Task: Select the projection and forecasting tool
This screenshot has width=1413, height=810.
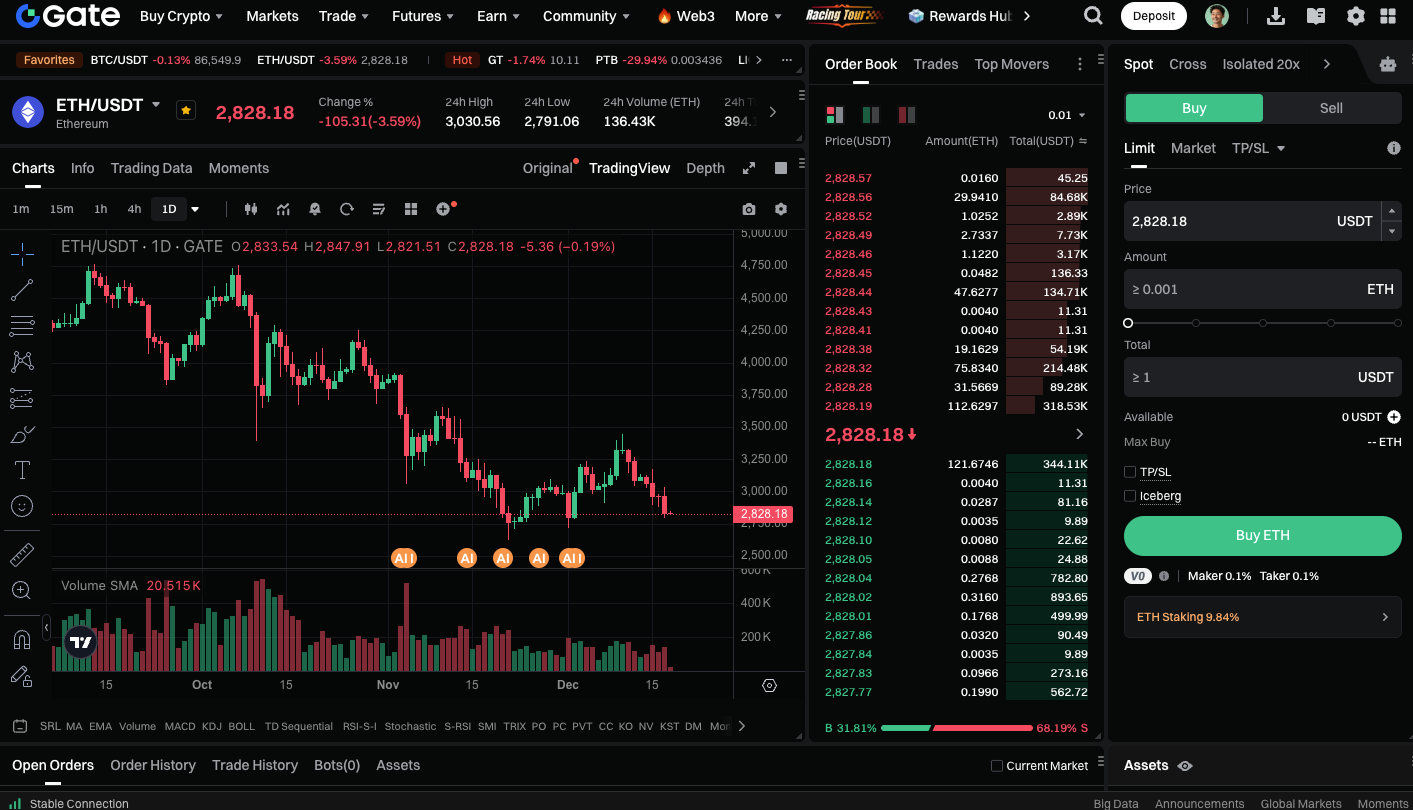Action: pos(22,398)
